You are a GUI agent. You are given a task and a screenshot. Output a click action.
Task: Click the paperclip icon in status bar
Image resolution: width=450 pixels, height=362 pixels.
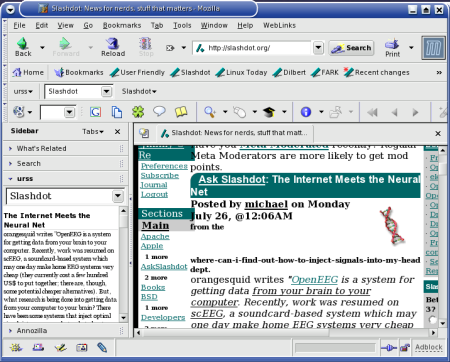point(102,348)
